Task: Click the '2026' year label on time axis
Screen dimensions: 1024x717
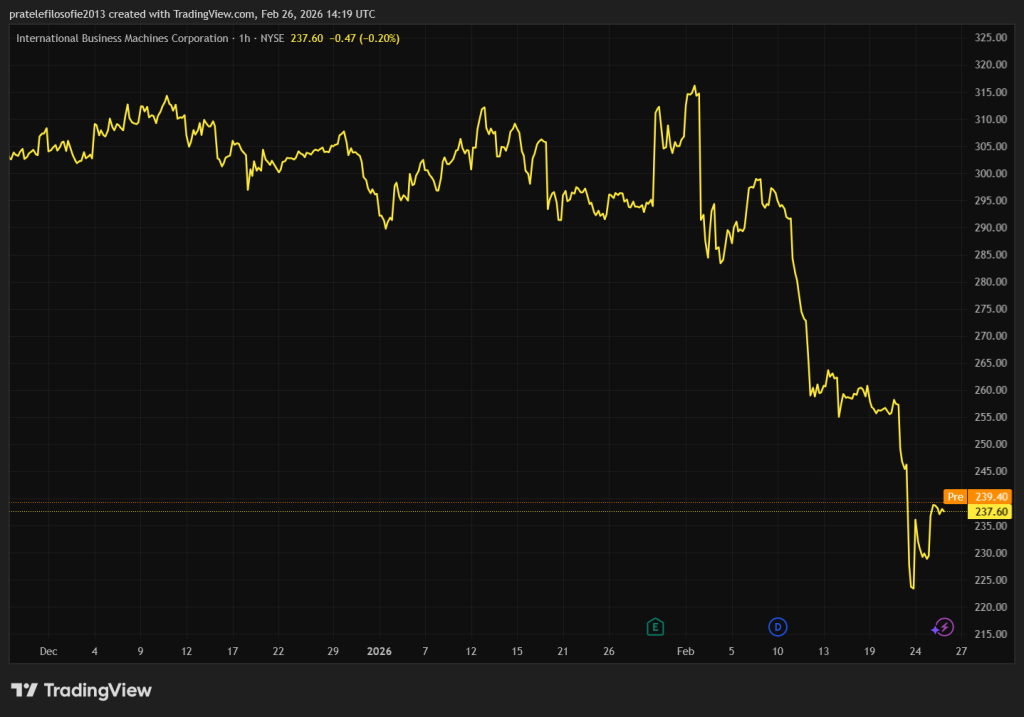Action: 379,651
